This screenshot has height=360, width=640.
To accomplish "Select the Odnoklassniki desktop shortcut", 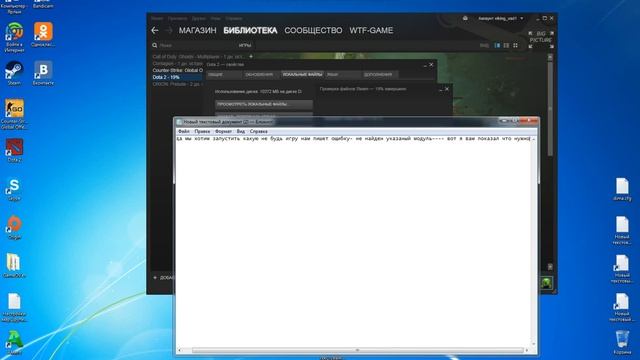I will (43, 35).
